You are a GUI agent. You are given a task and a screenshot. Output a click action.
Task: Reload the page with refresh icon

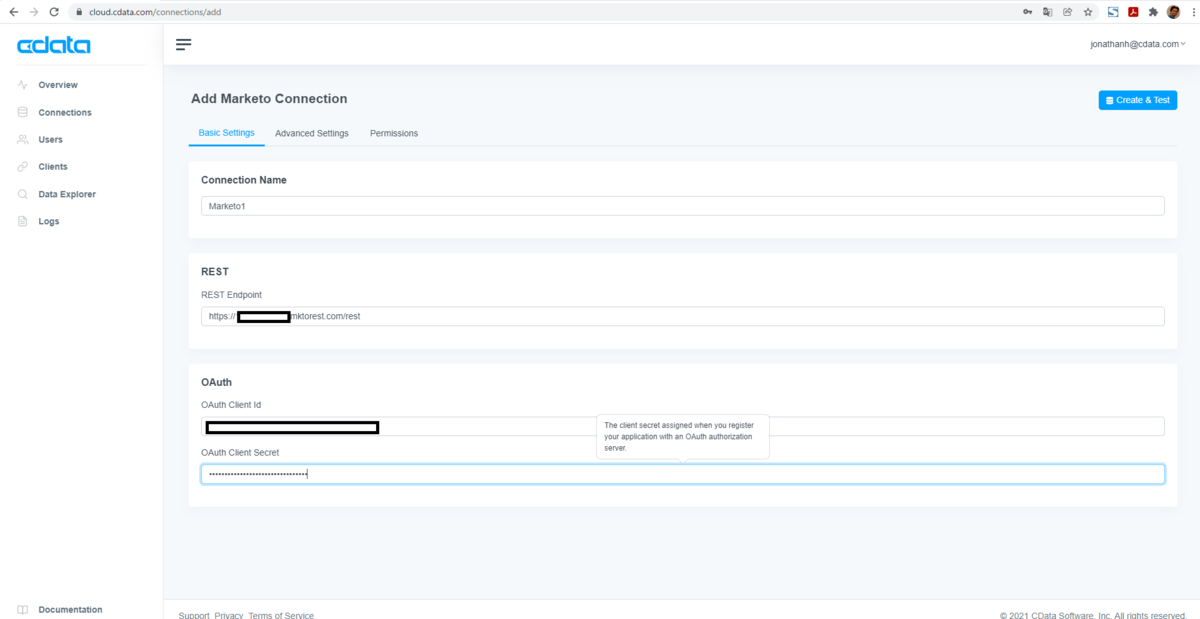pyautogui.click(x=56, y=12)
